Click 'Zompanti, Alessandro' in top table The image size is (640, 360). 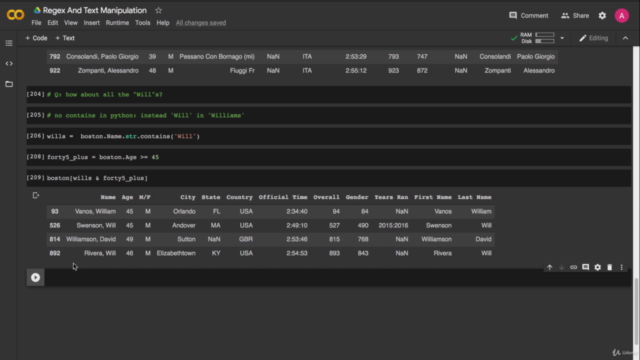coord(108,71)
